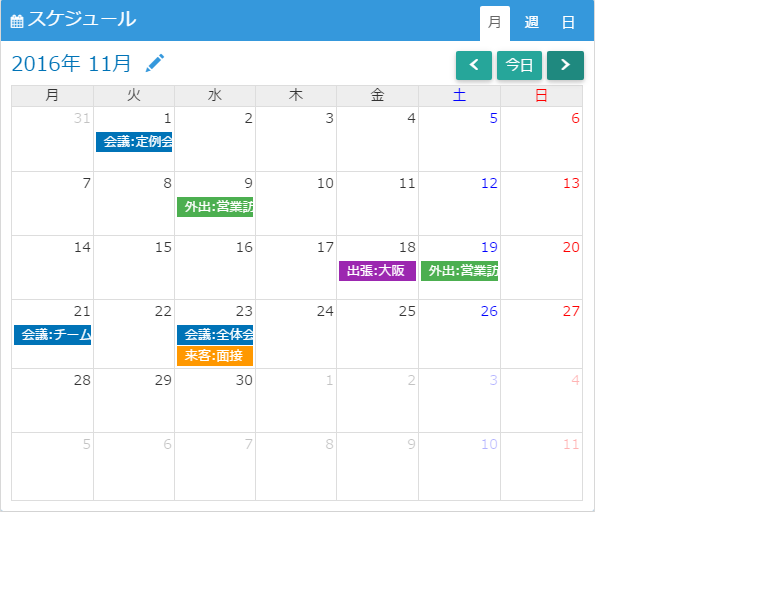
Task: Select day 10 in the calendar
Action: [296, 204]
